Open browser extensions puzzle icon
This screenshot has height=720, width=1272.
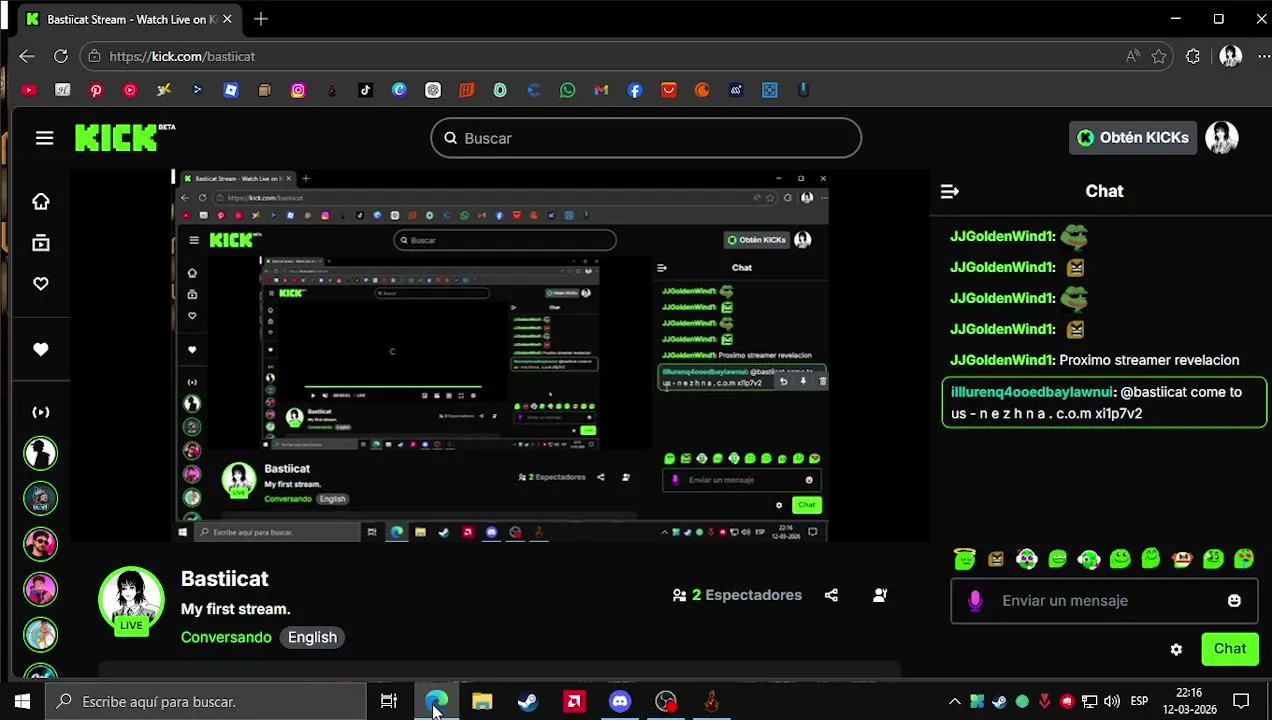pos(1193,57)
